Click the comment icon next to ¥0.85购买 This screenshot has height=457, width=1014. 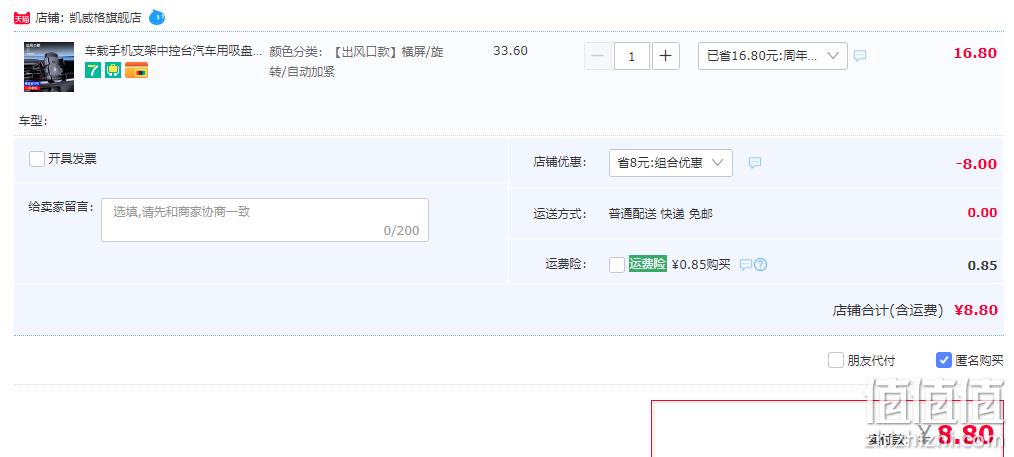coord(746,264)
